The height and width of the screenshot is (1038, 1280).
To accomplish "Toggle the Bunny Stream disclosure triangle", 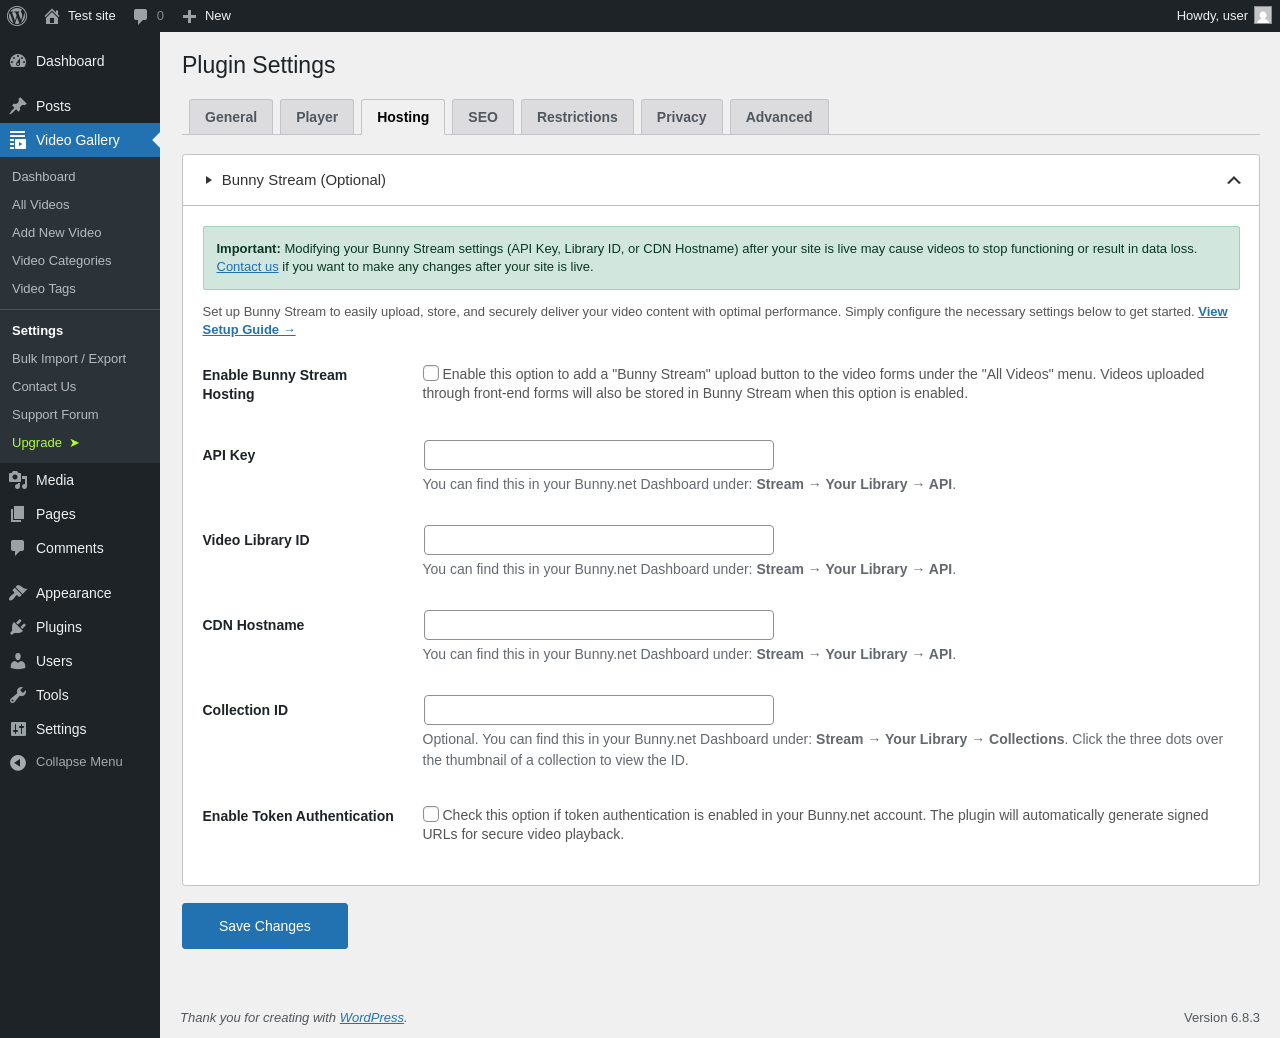I will tap(209, 180).
